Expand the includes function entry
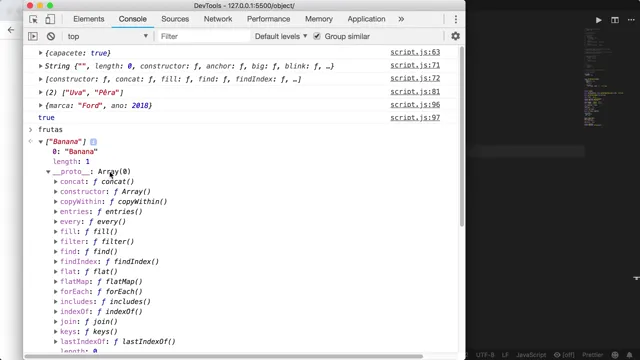This screenshot has width=640, height=360. pyautogui.click(x=56, y=302)
